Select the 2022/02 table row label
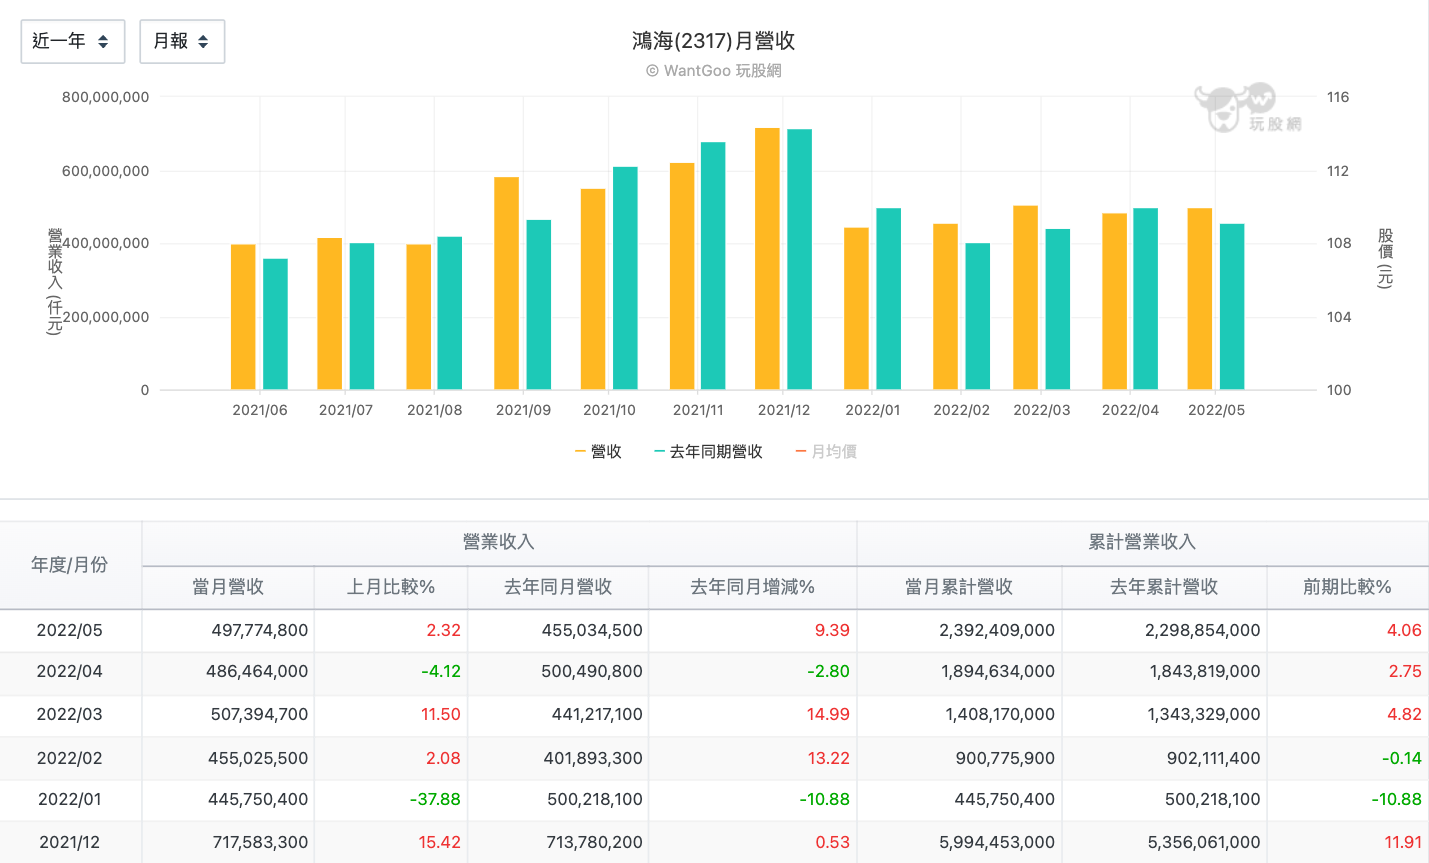Viewport: 1429px width, 863px height. tap(70, 759)
